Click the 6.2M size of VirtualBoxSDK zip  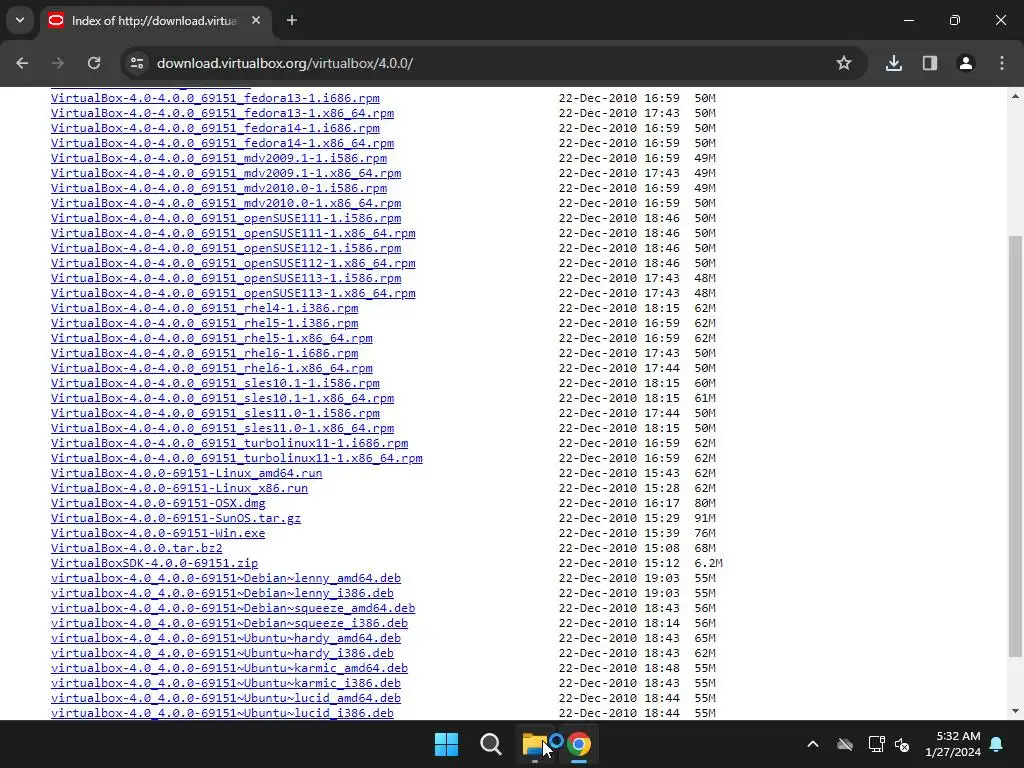pyautogui.click(x=709, y=563)
